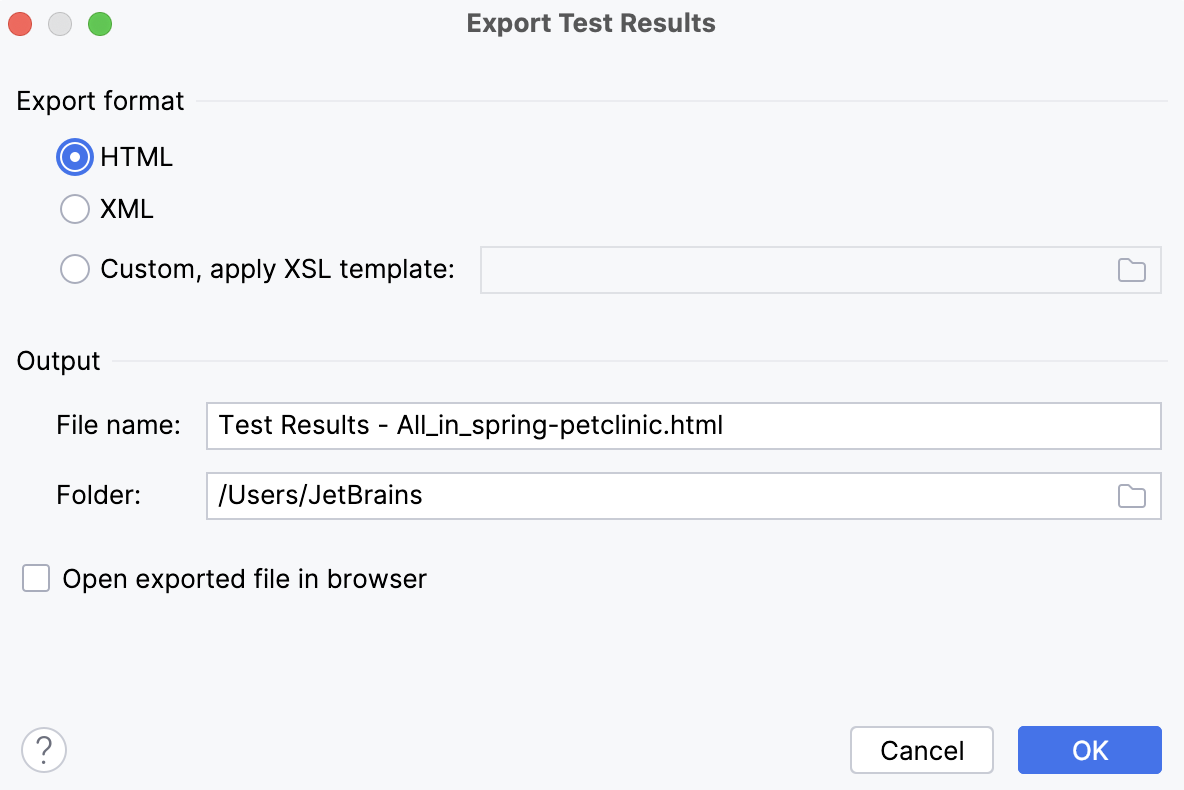Minimize the dialog with the yellow button

[x=59, y=23]
